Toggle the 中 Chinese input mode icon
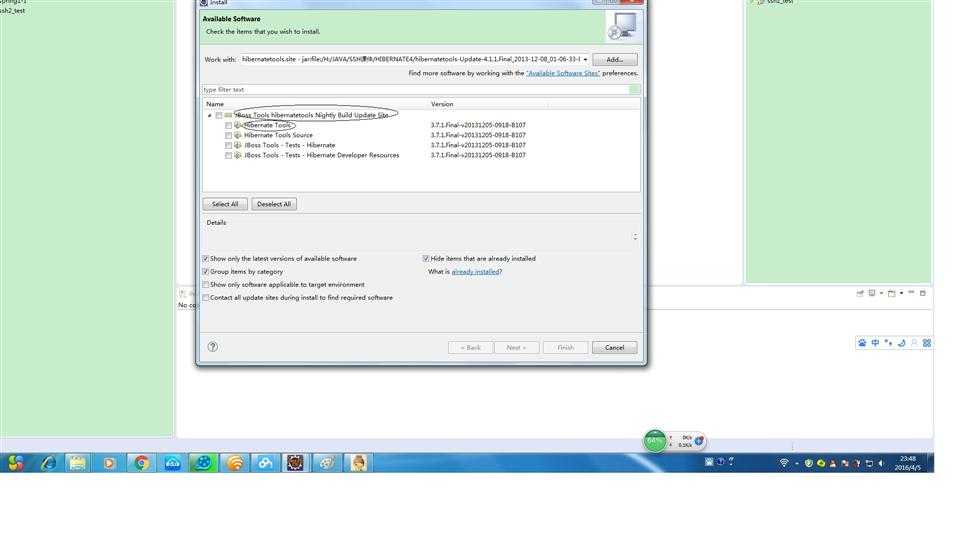This screenshot has width=960, height=540. click(875, 343)
